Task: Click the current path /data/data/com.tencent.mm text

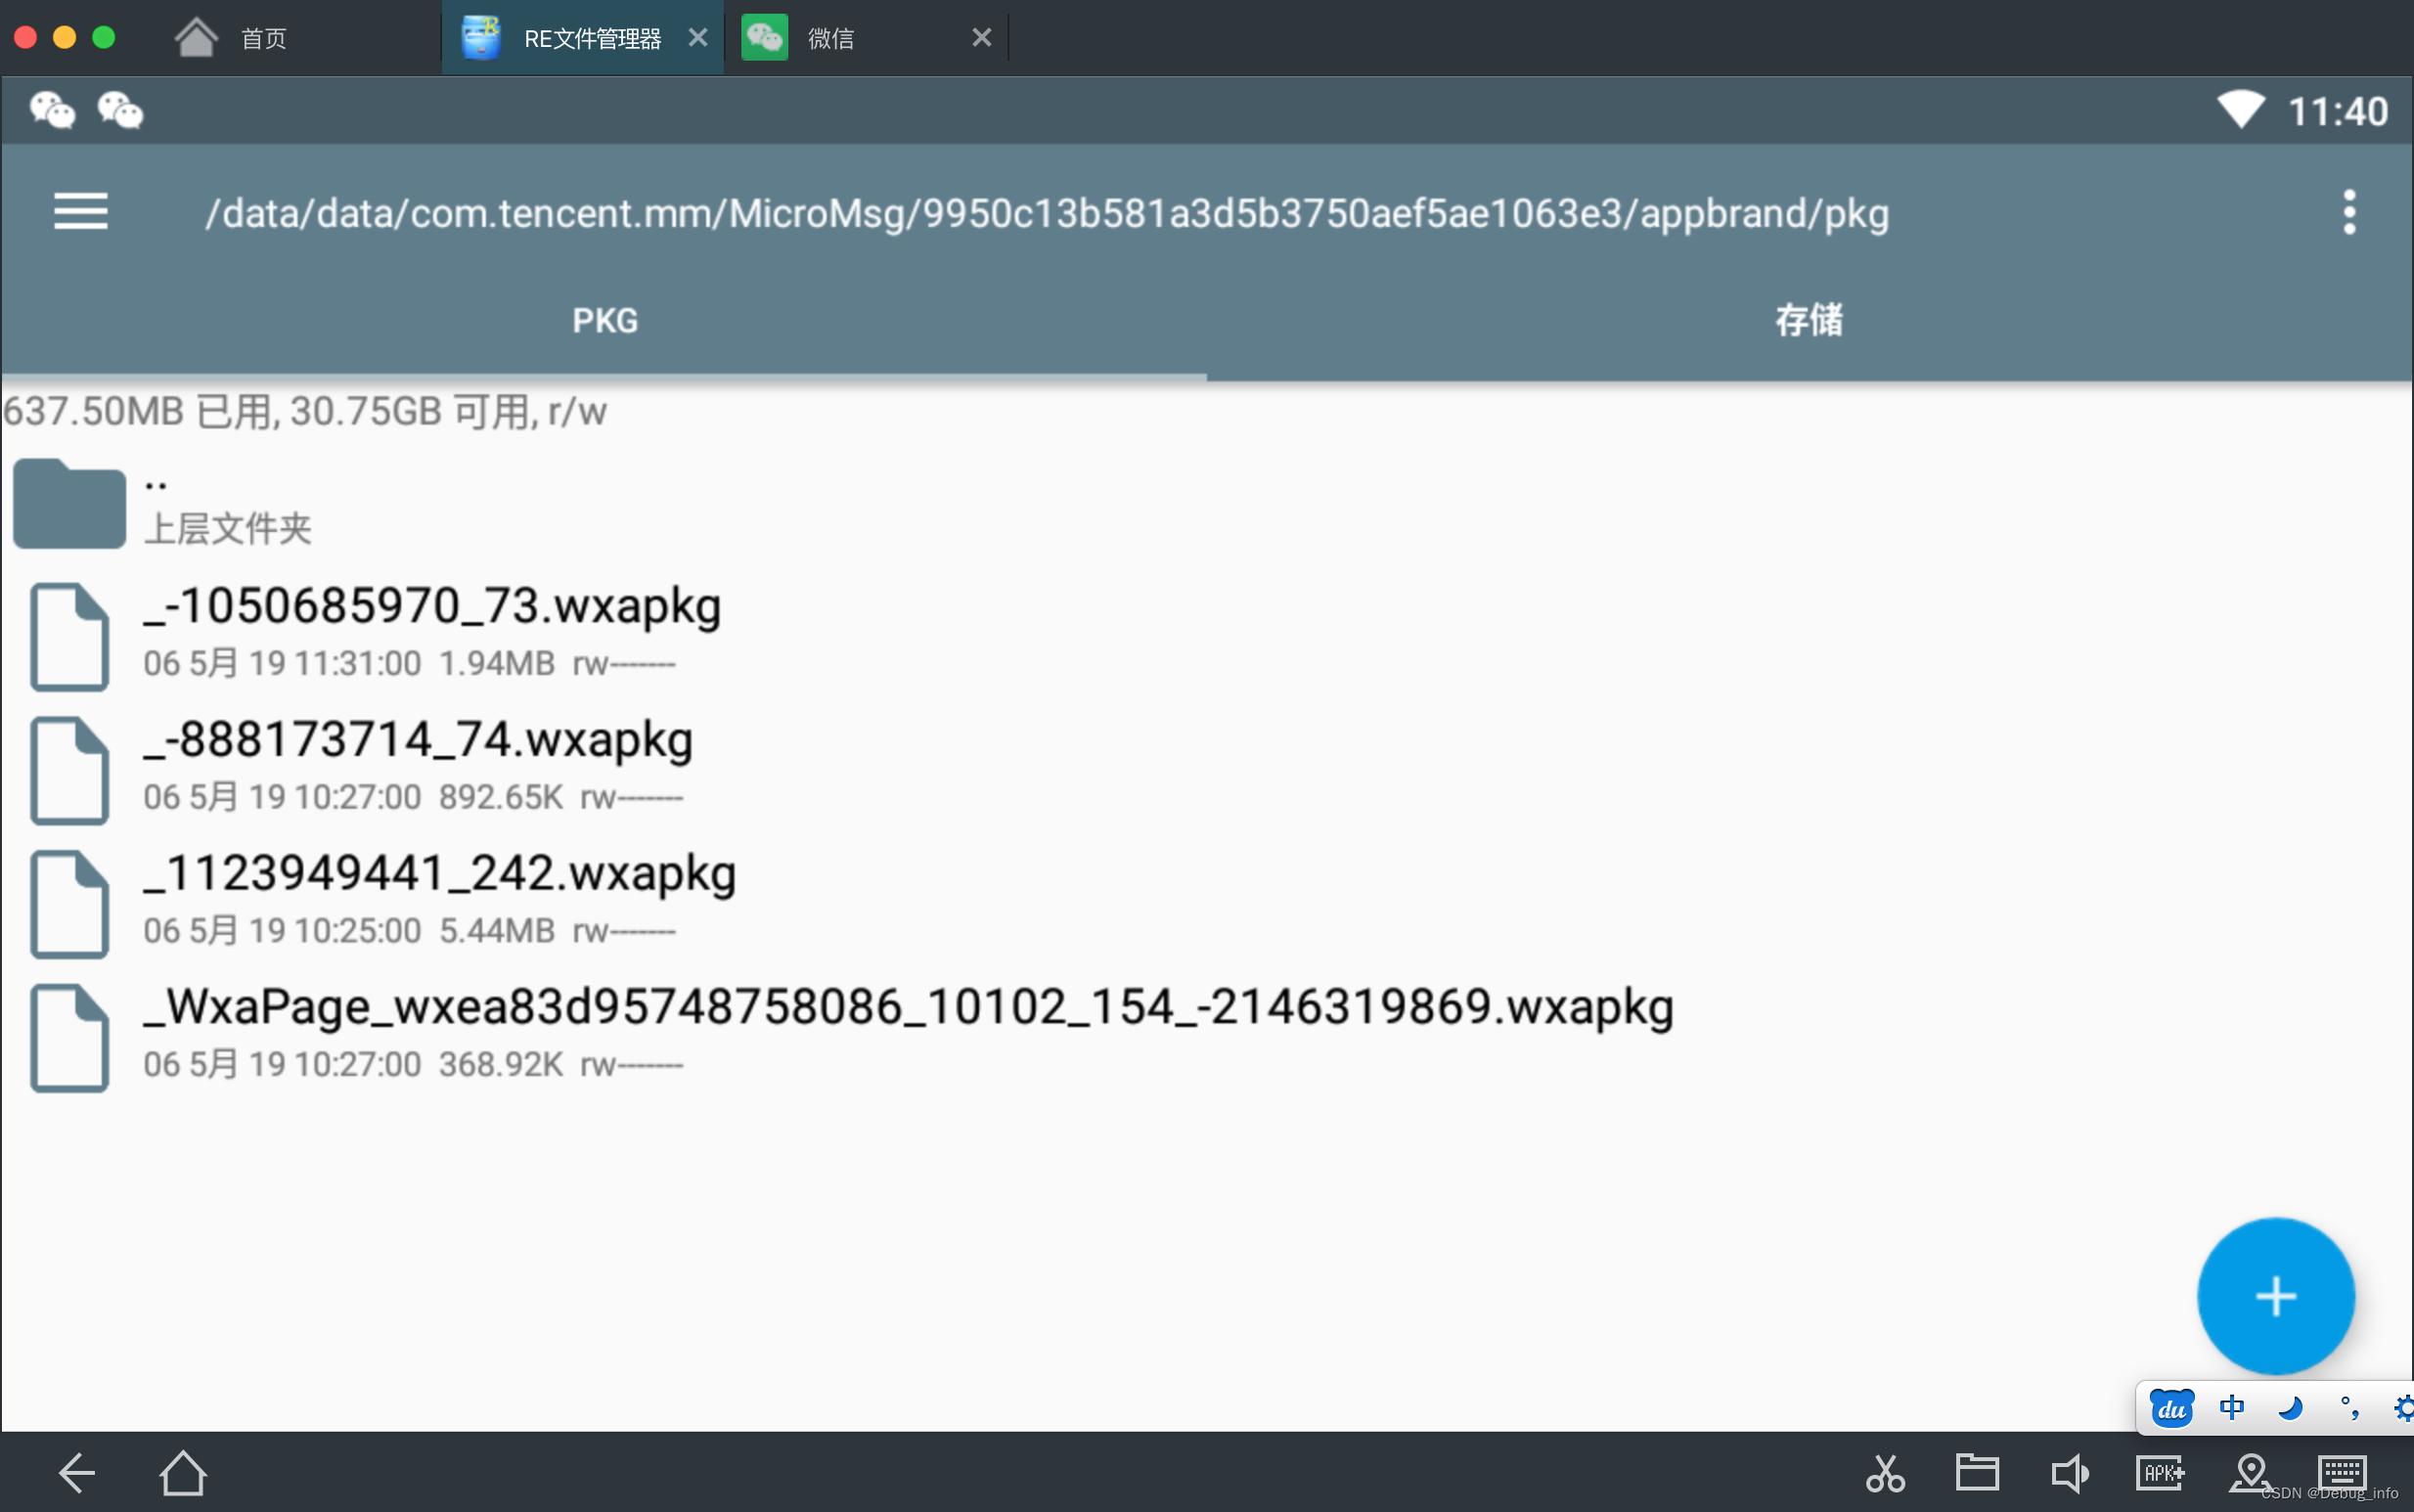Action: [x=1047, y=213]
